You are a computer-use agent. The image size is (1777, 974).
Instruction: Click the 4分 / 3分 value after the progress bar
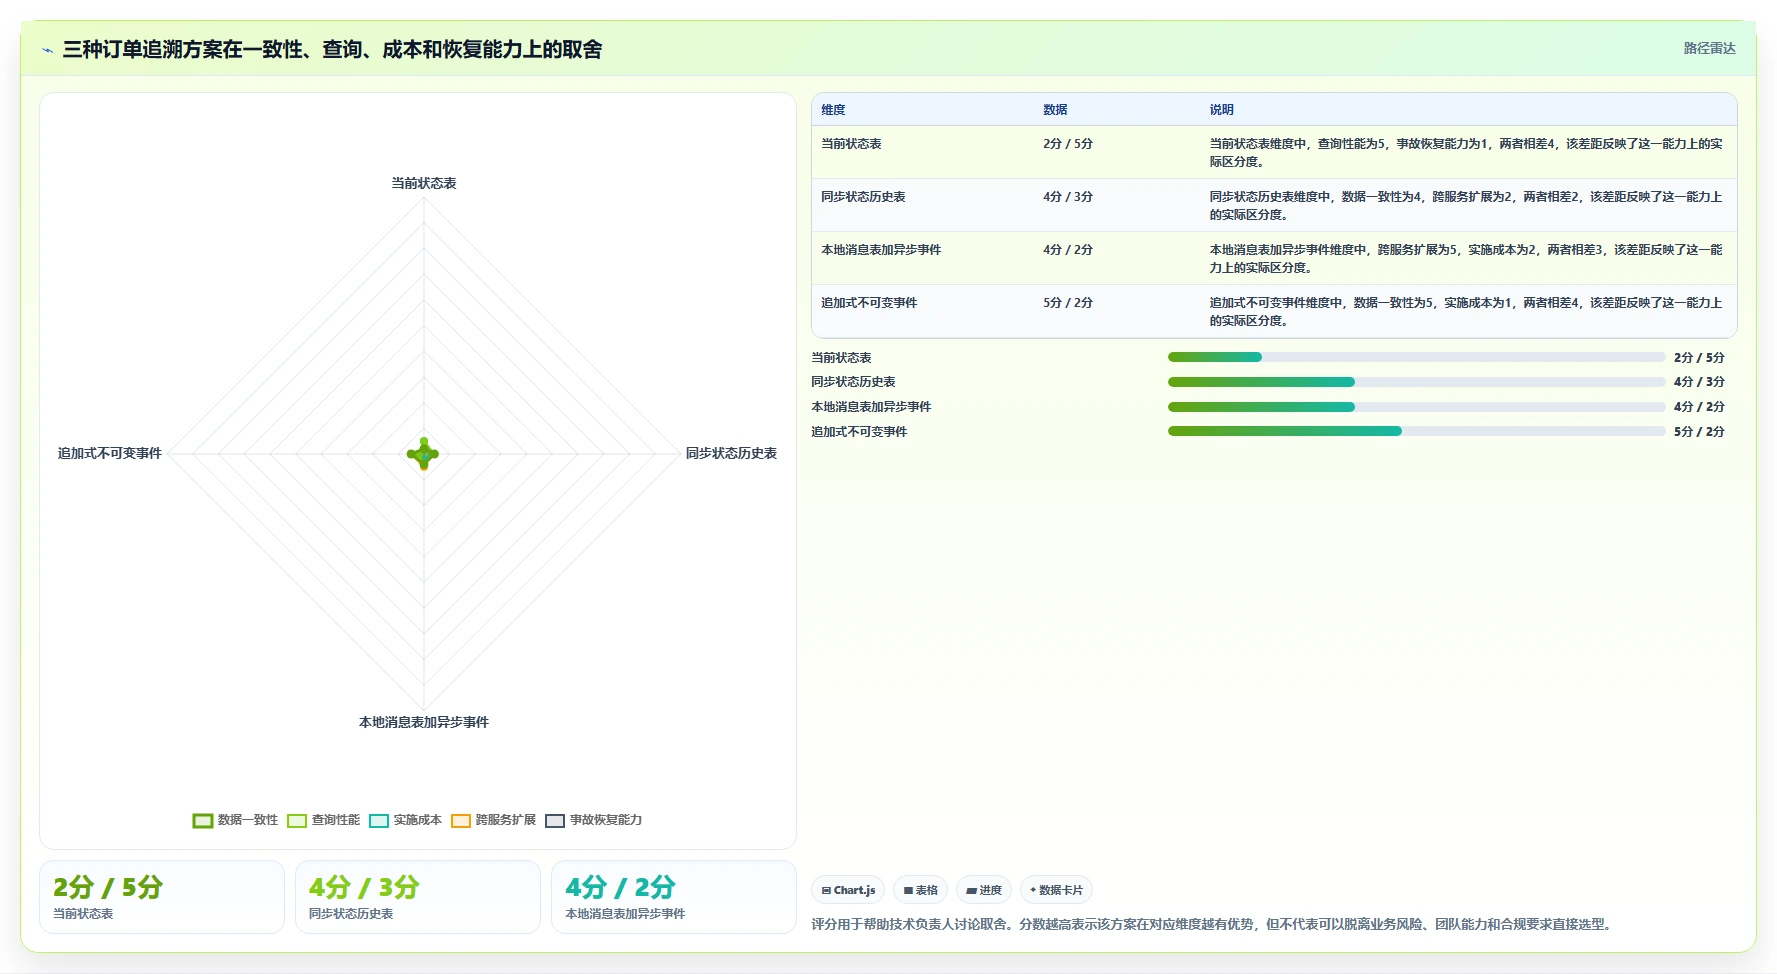click(1699, 382)
